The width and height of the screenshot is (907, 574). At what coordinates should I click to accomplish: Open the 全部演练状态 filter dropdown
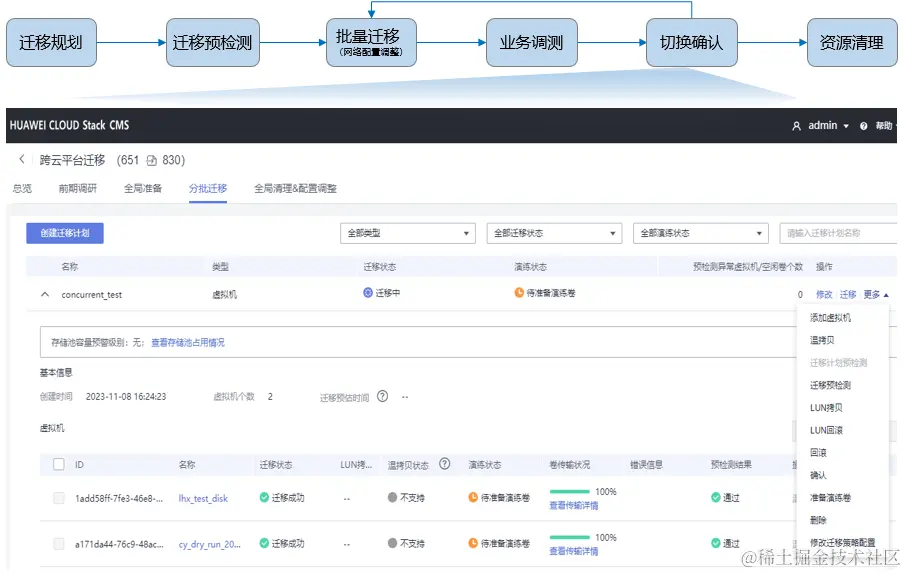[x=700, y=233]
